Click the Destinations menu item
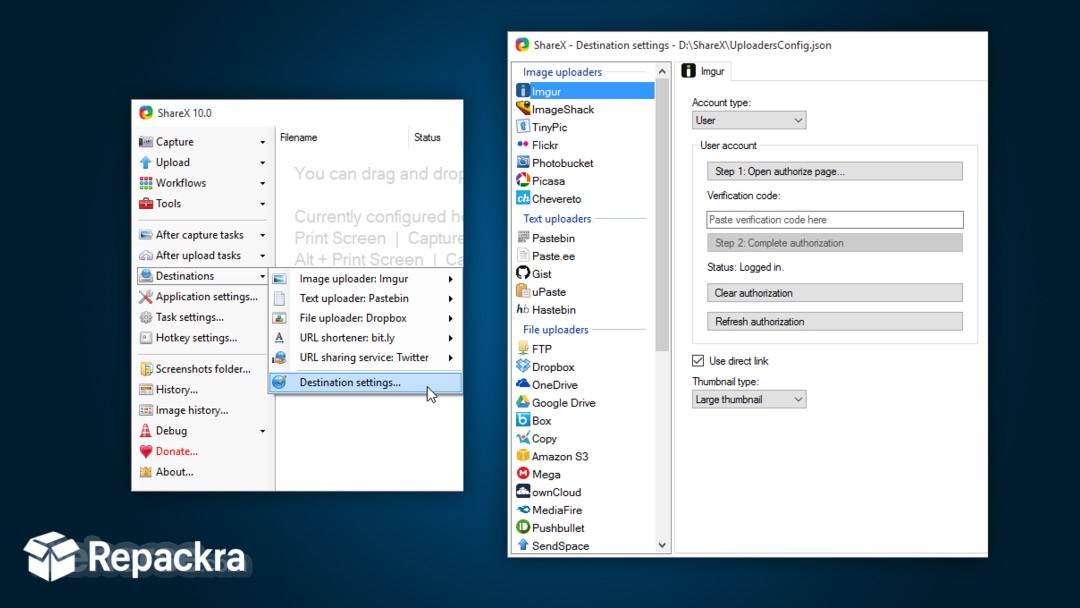Viewport: 1080px width, 608px height. (x=202, y=276)
